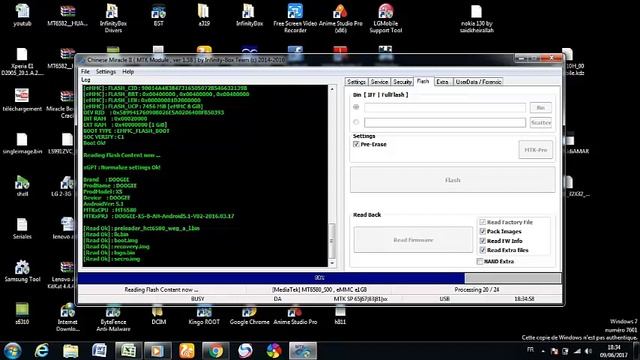Open the Settings menu in menu bar
Screen dimensions: 640x360
106,71
